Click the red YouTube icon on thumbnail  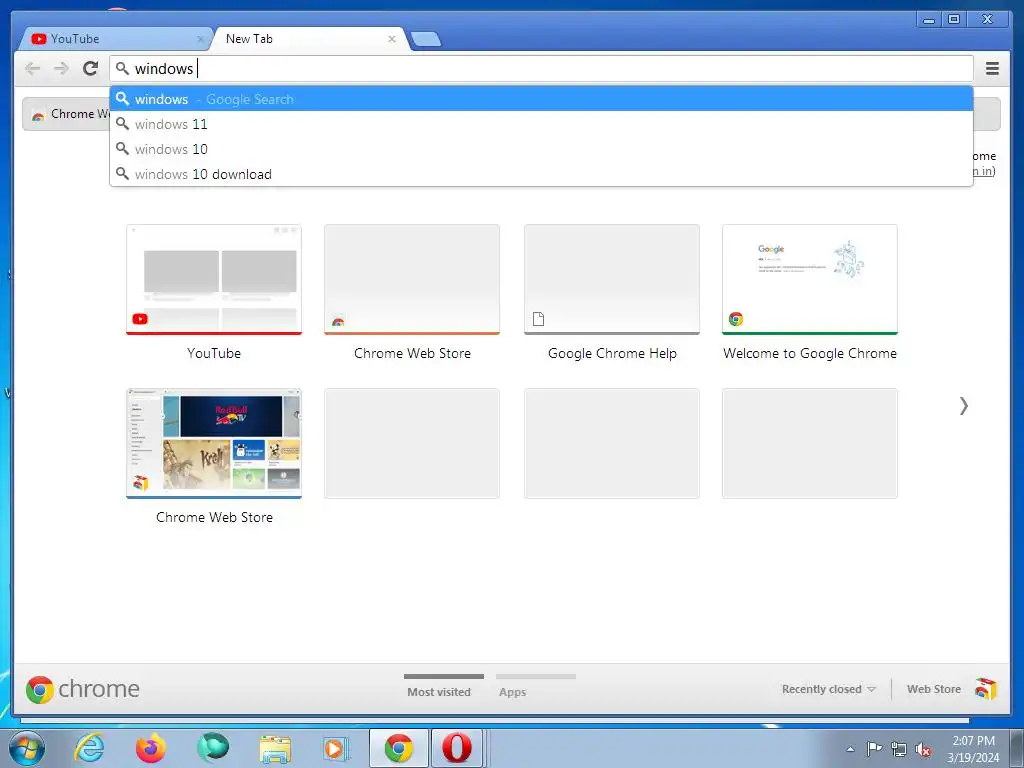[140, 319]
